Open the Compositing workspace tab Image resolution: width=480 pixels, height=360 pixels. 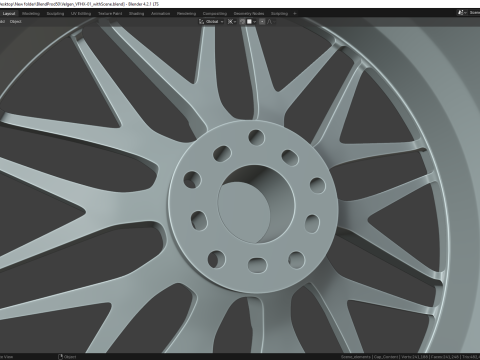coord(215,14)
